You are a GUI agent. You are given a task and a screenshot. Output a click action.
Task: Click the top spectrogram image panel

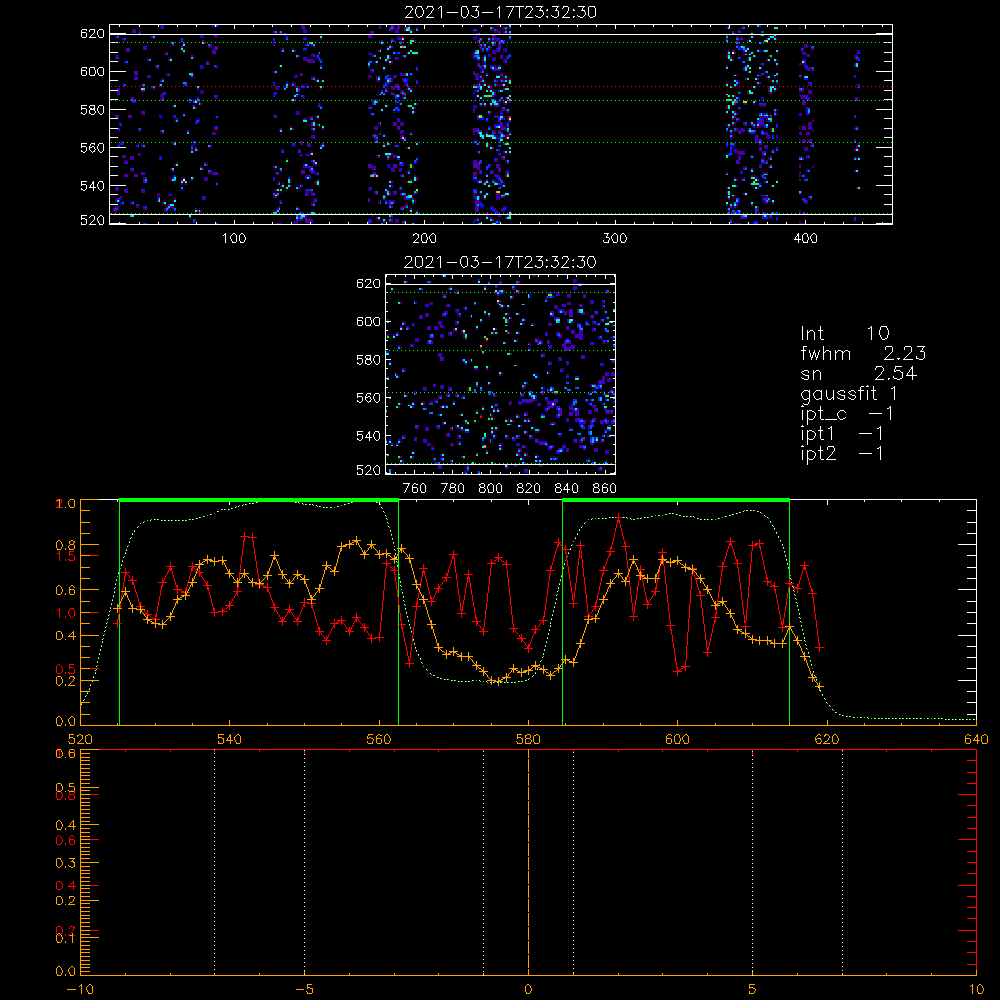point(501,124)
